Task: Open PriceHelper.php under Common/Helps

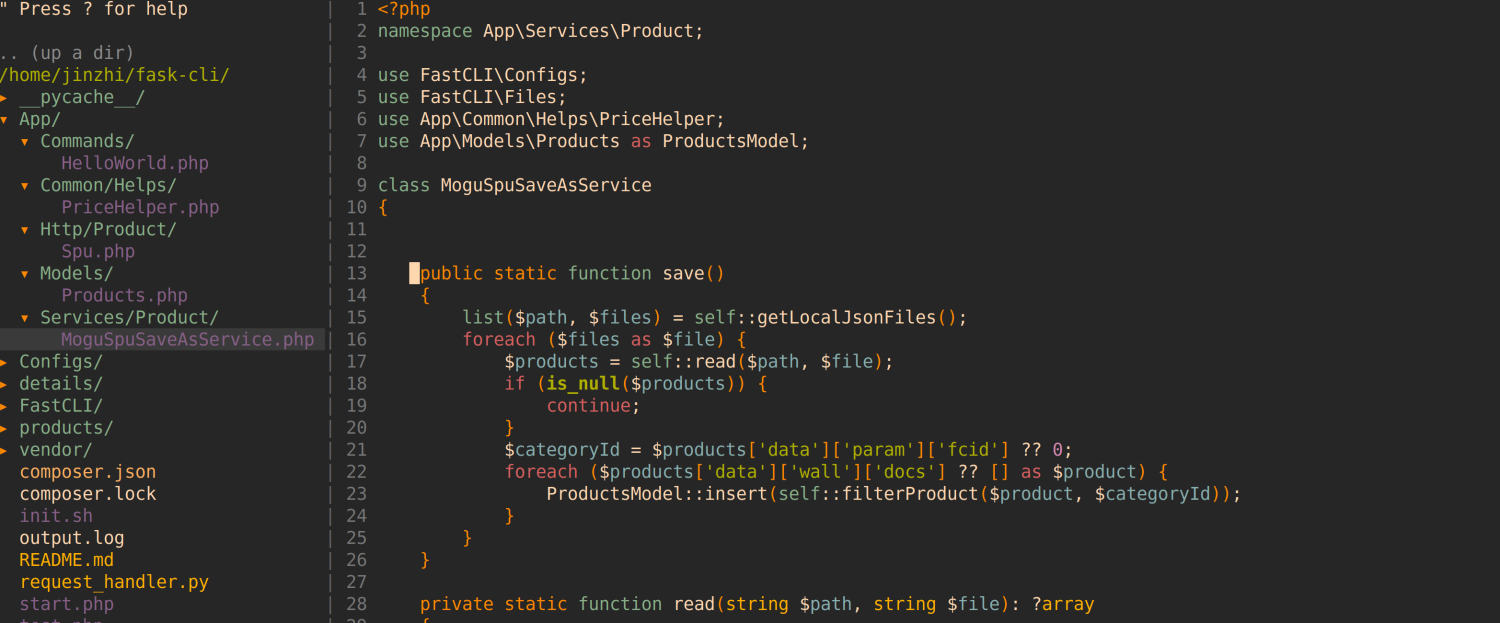Action: pyautogui.click(x=139, y=207)
